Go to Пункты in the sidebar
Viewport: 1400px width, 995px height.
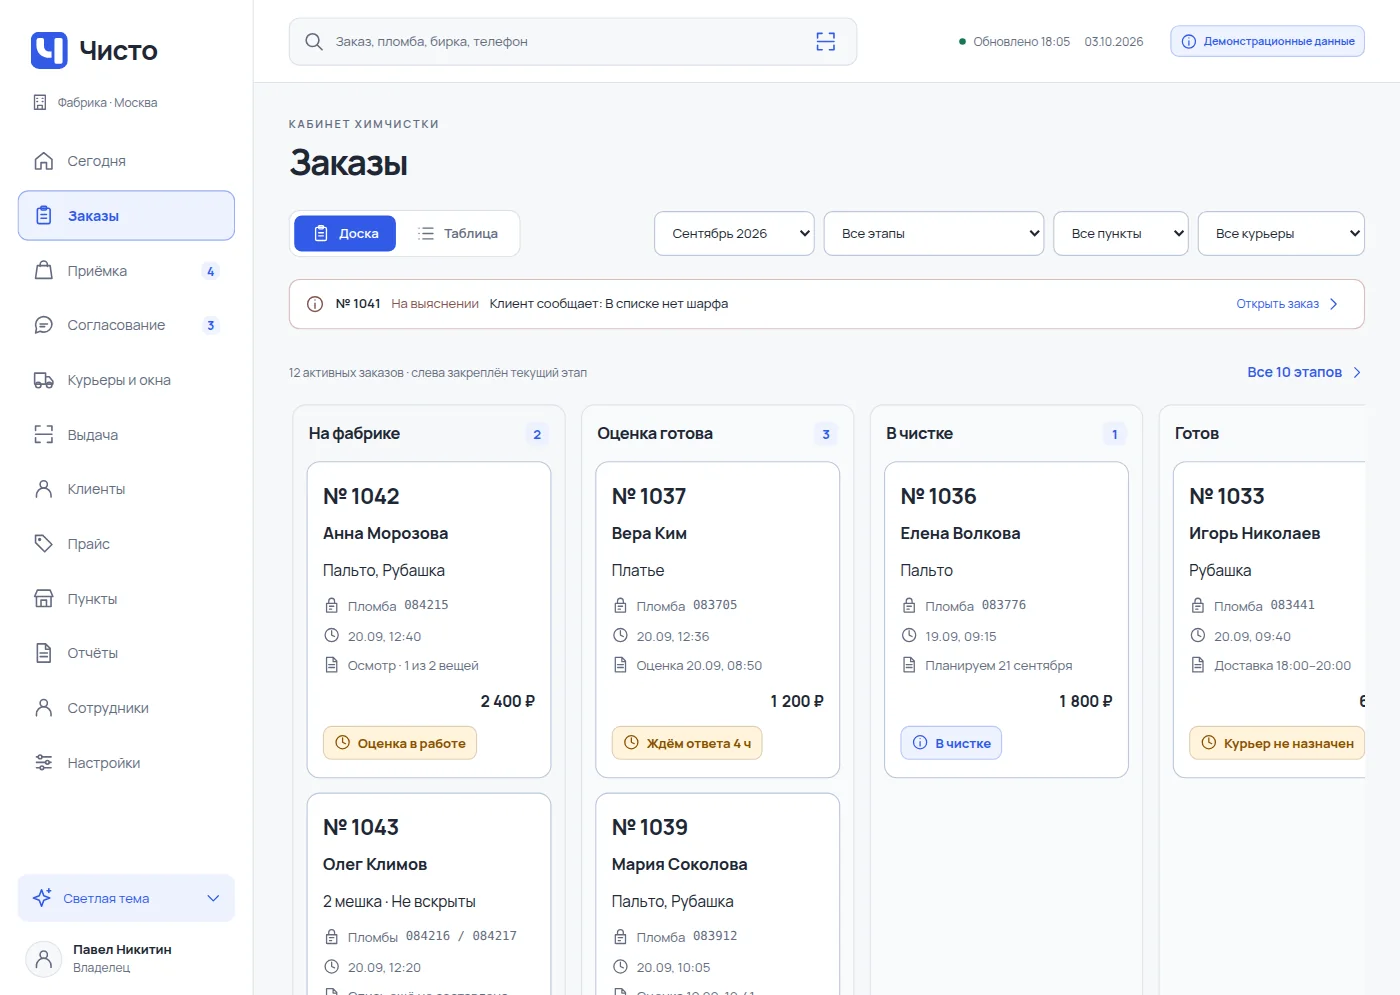click(126, 599)
